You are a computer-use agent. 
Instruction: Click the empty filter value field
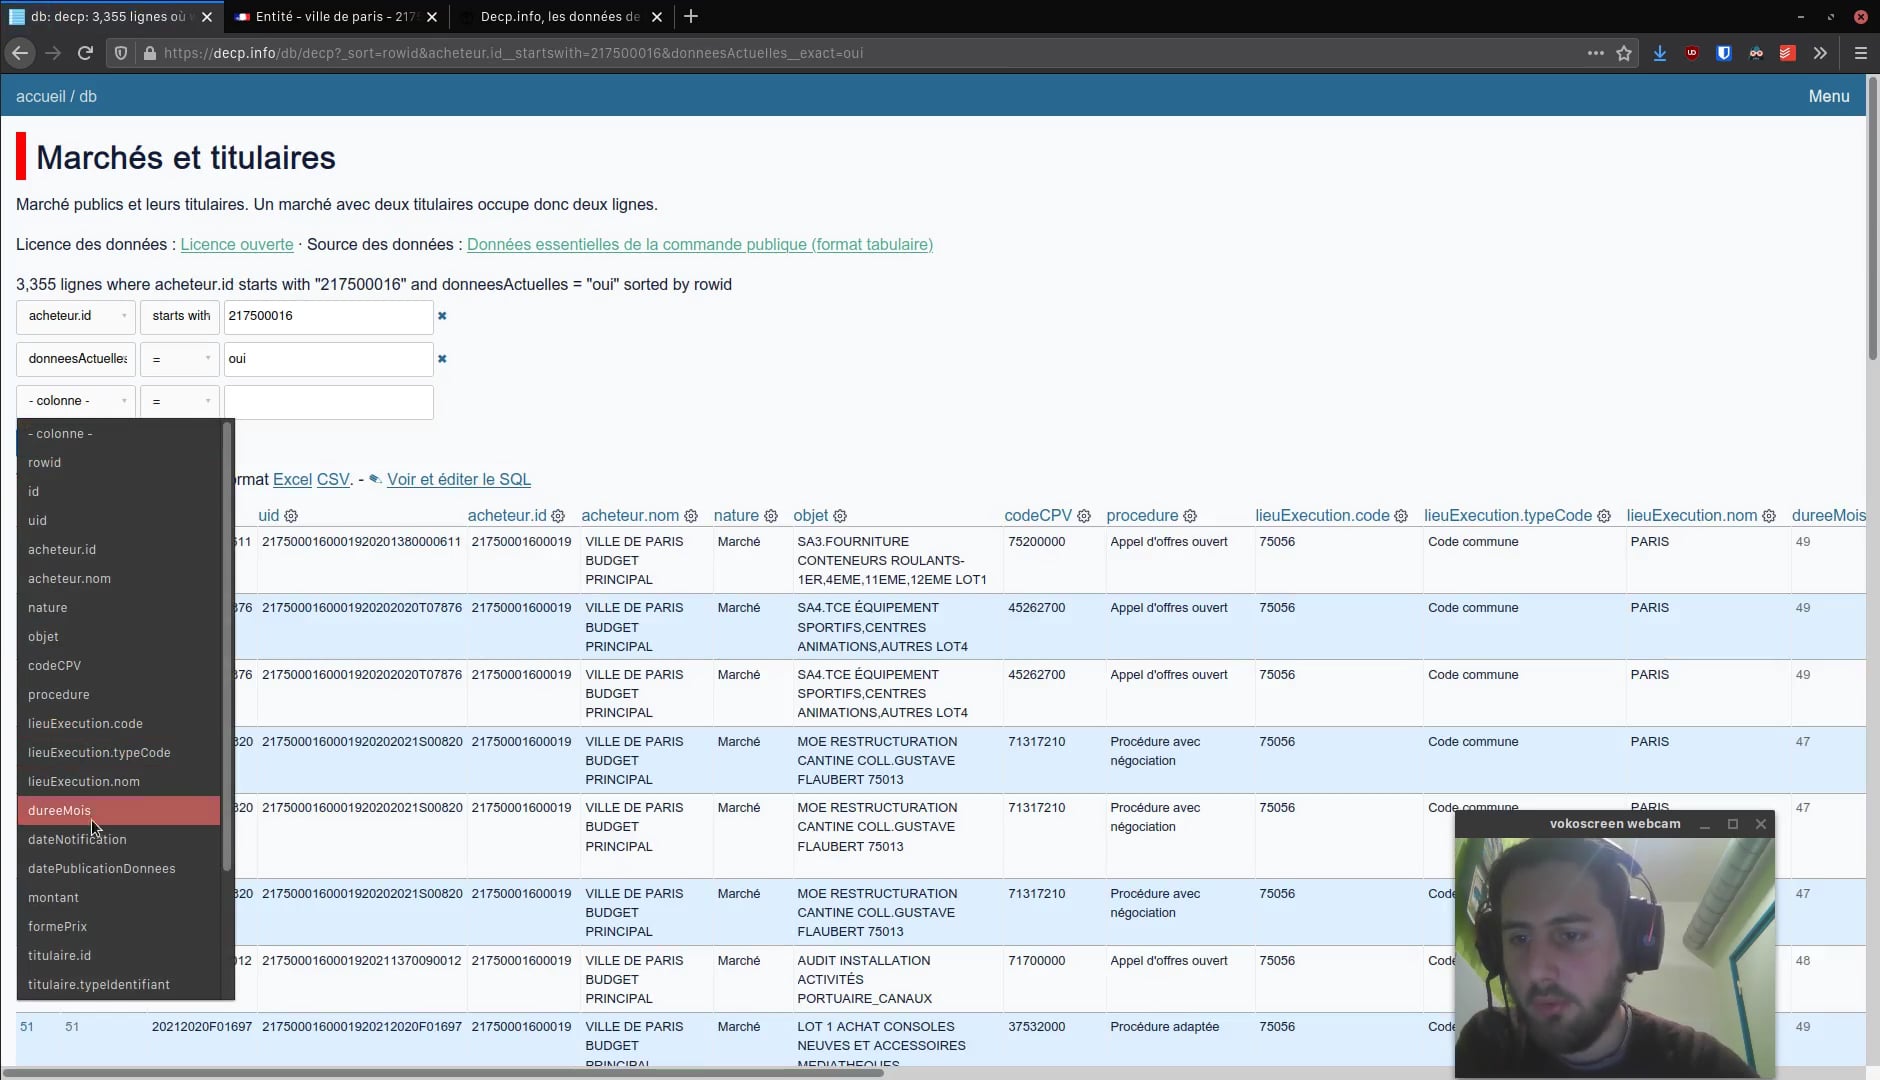point(329,402)
